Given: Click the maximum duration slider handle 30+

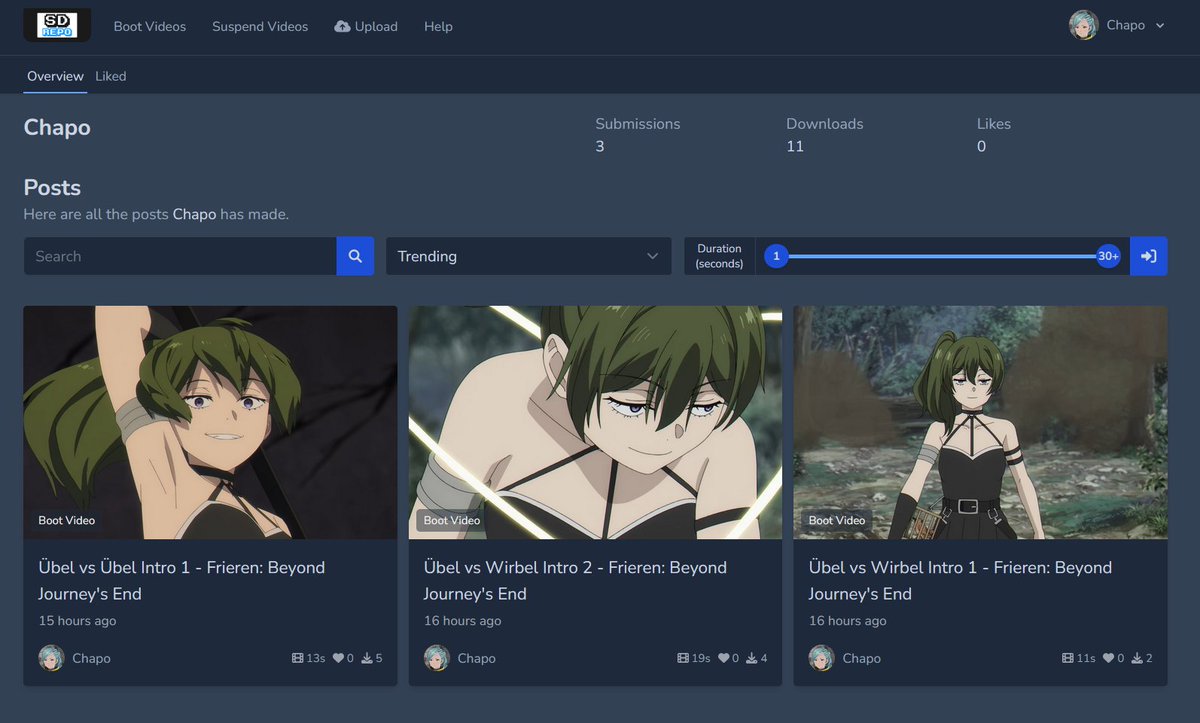Looking at the screenshot, I should click(x=1108, y=256).
